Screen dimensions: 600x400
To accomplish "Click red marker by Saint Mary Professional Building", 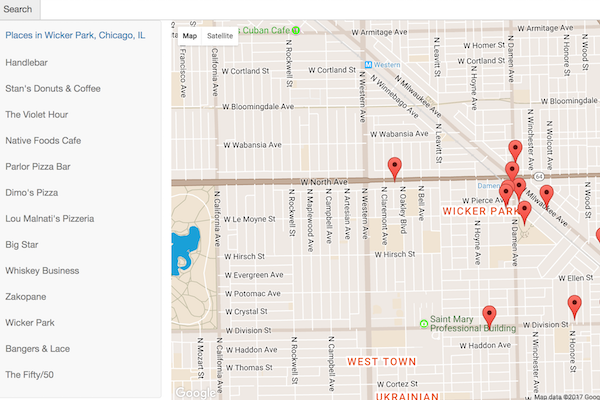I will [489, 317].
